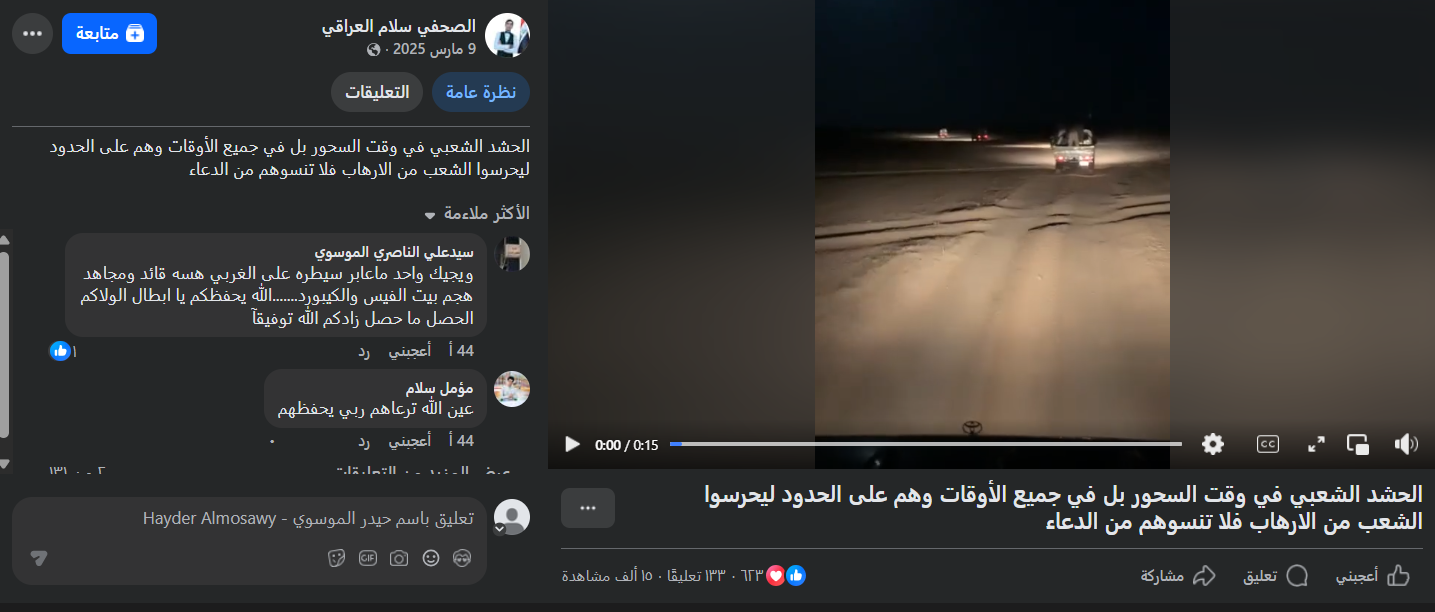Viewport: 1435px width, 612px height.
Task: Open video settings gear
Action: pyautogui.click(x=1213, y=444)
